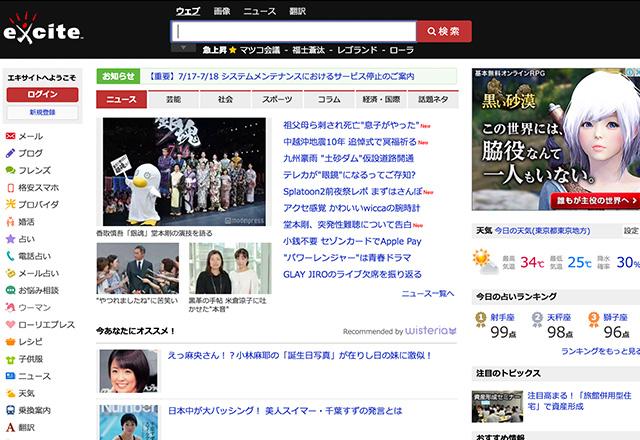The height and width of the screenshot is (440, 640).
Task: Click the bronze rank 3 medal icon
Action: pyautogui.click(x=594, y=319)
